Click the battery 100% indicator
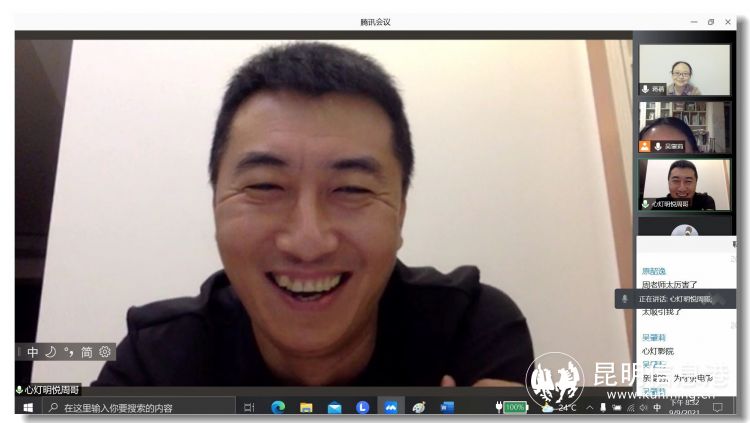The image size is (750, 423). [512, 407]
